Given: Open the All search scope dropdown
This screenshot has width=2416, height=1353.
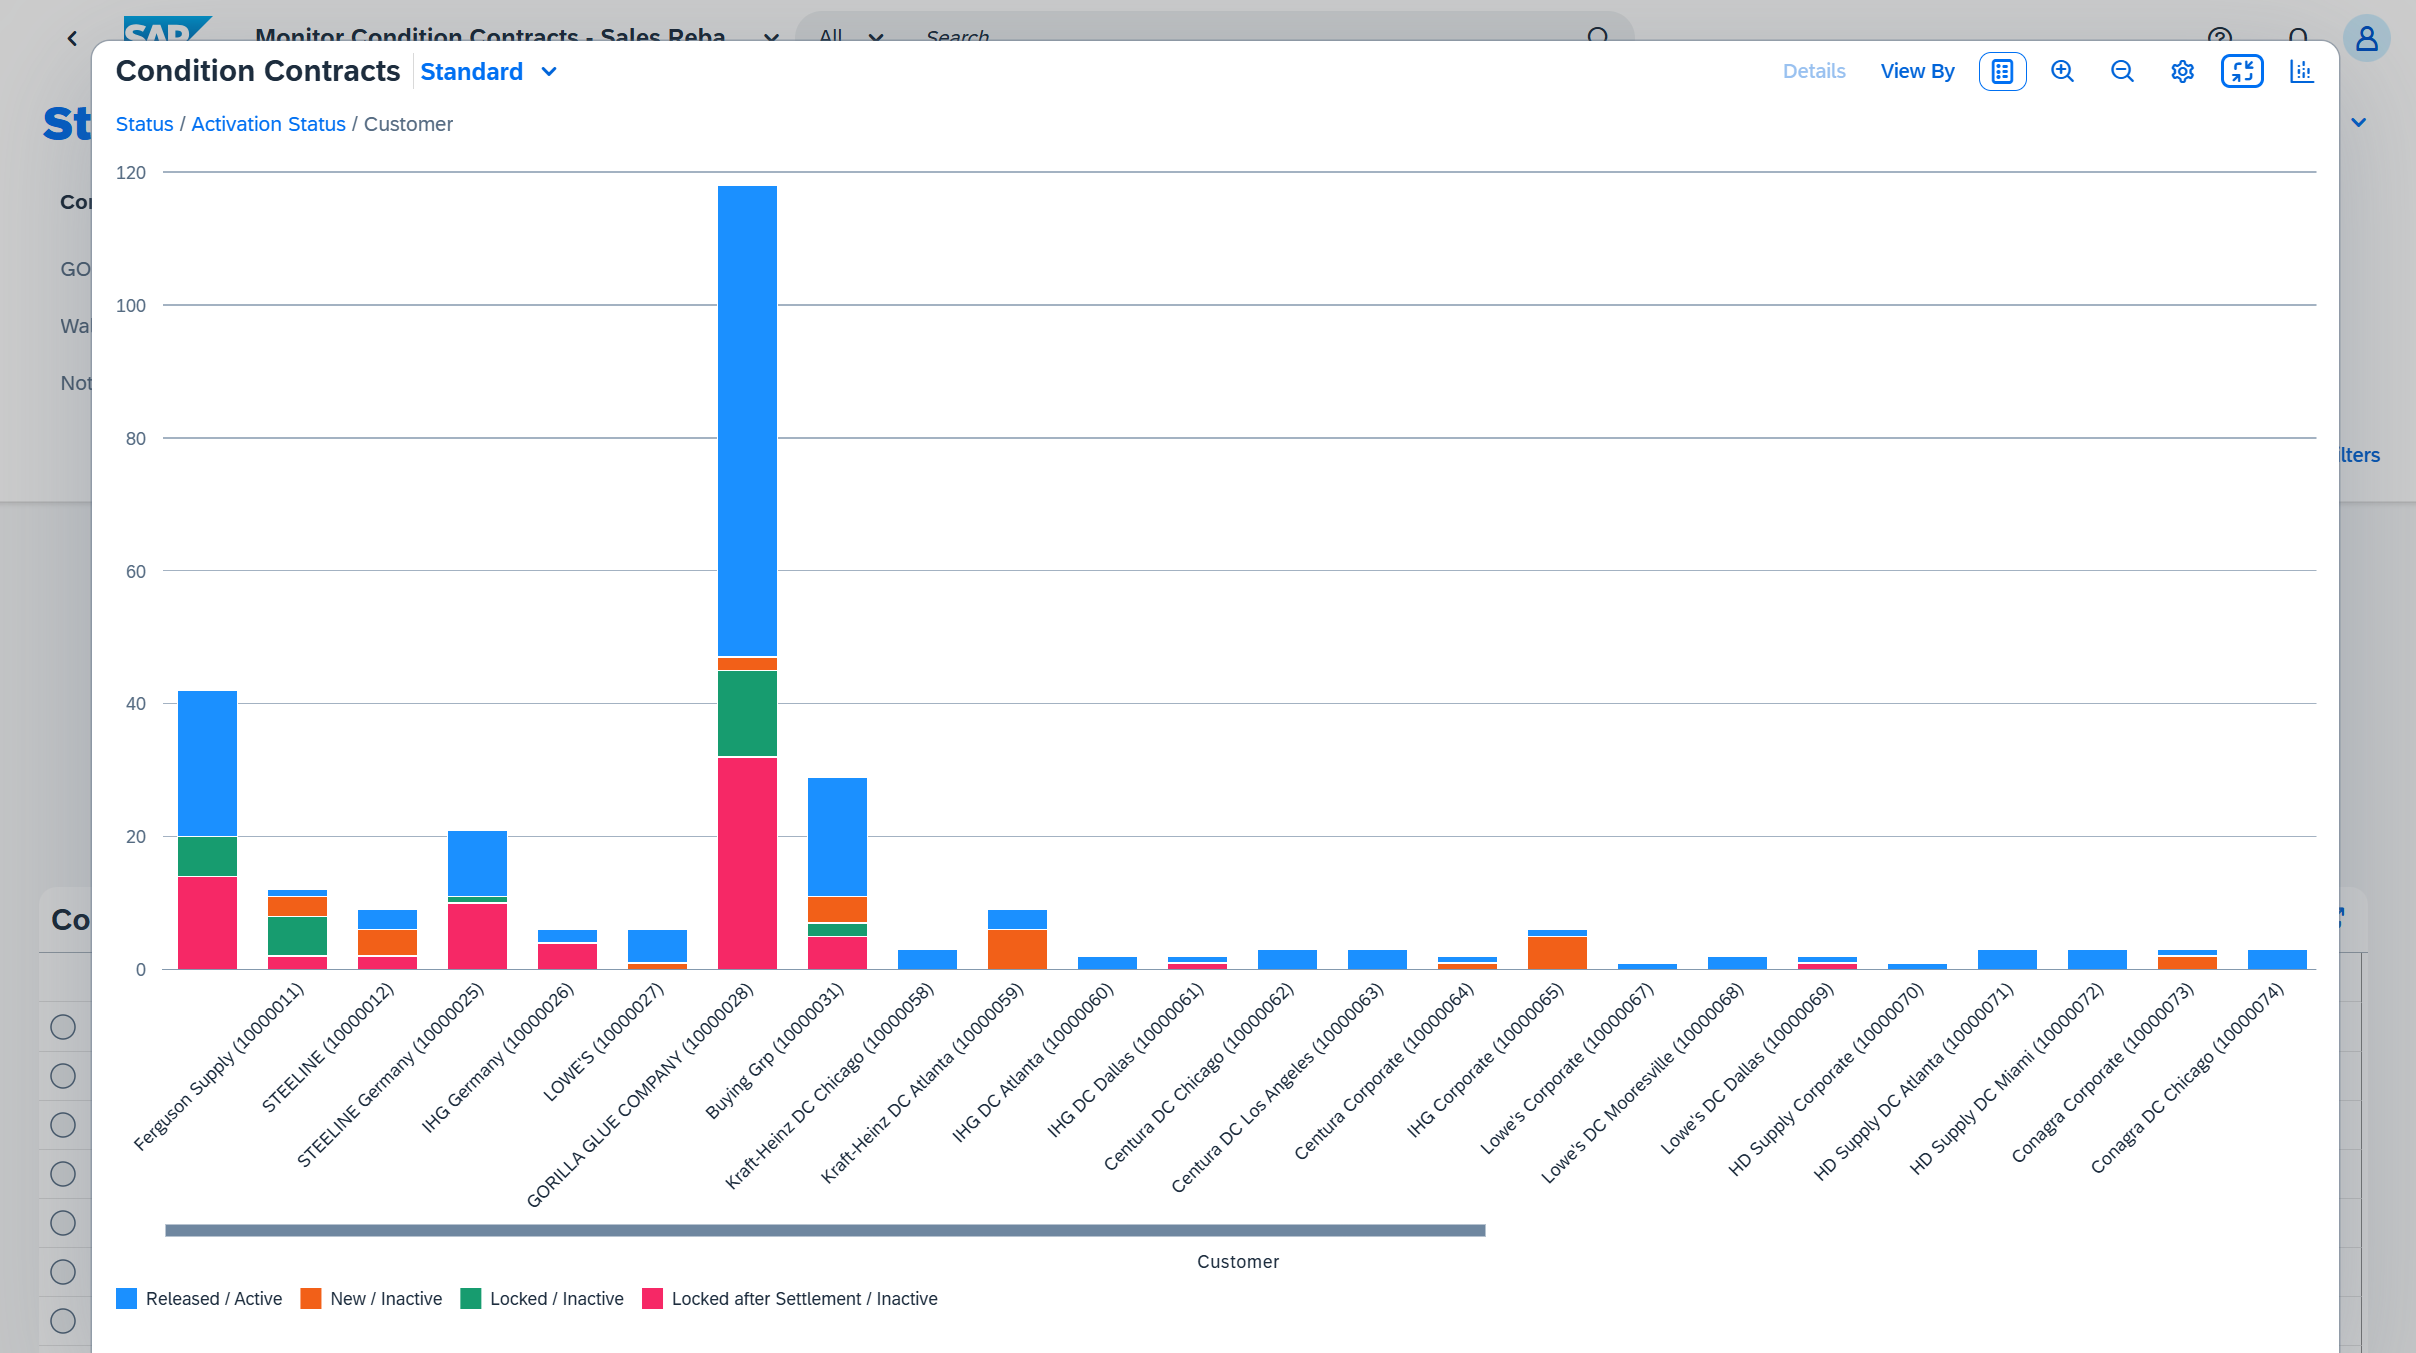Looking at the screenshot, I should tap(851, 37).
